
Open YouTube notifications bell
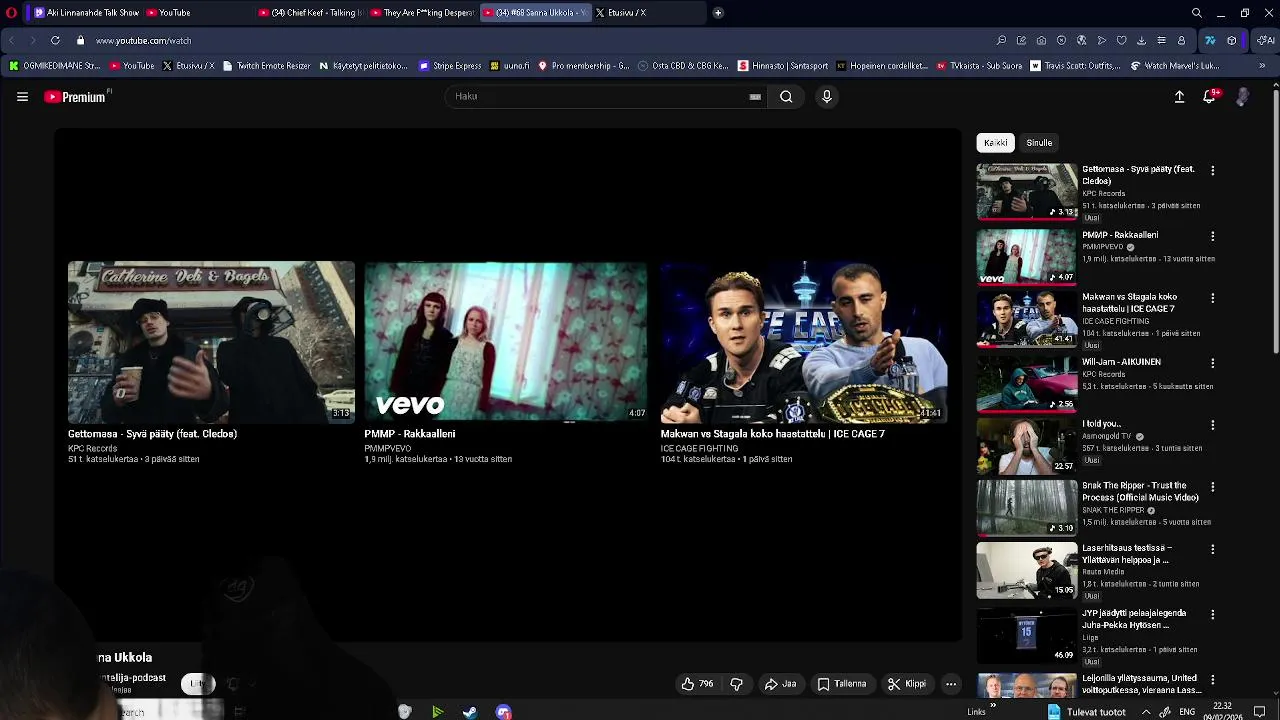coord(1209,96)
